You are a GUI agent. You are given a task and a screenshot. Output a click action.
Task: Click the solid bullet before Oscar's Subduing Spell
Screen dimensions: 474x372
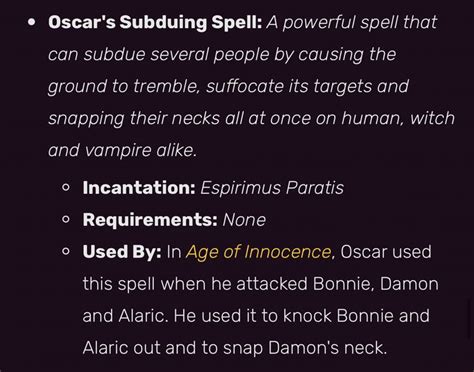click(x=32, y=22)
